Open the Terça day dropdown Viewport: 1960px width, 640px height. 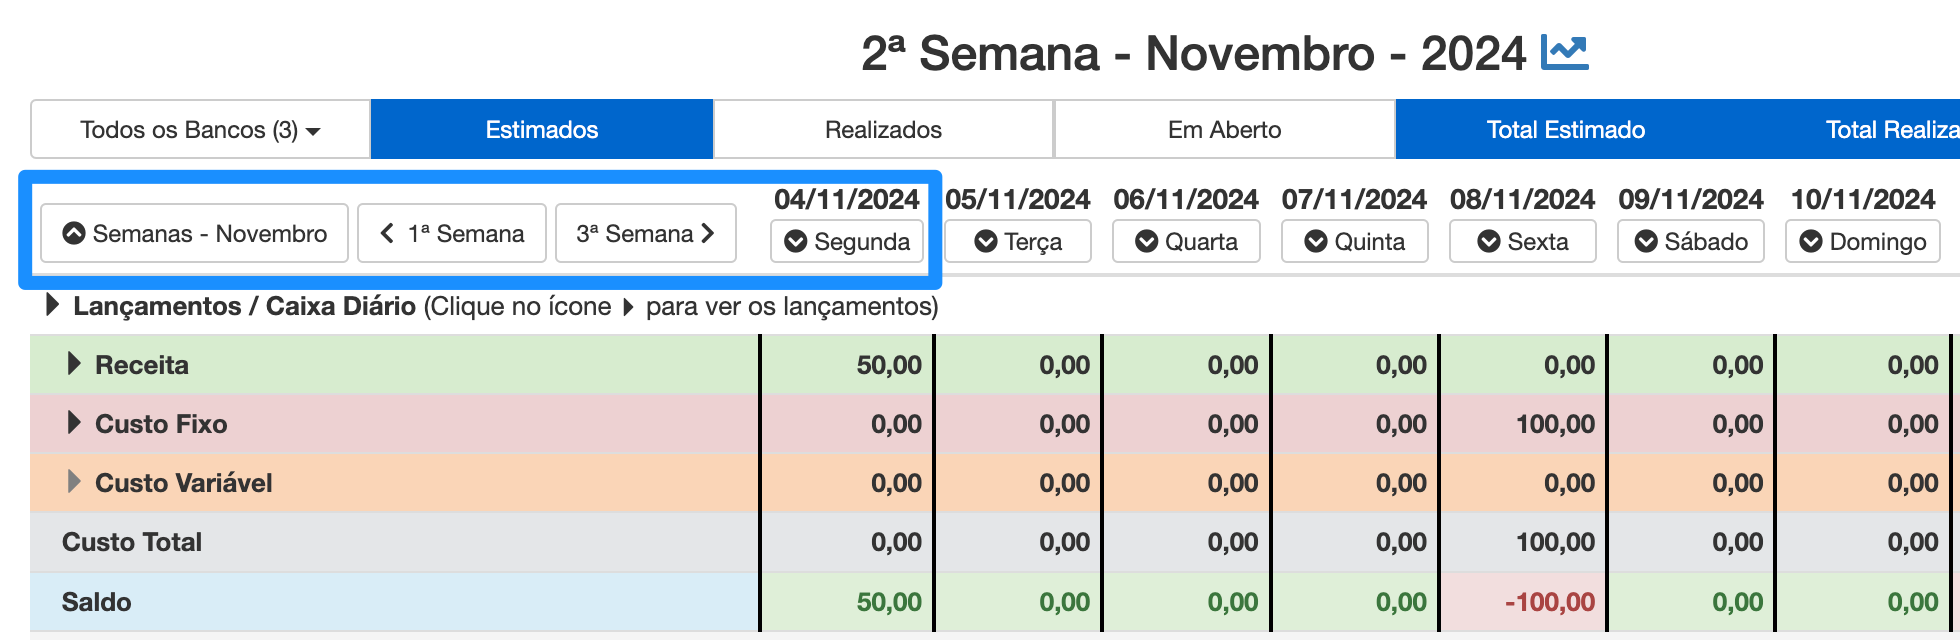[1017, 242]
